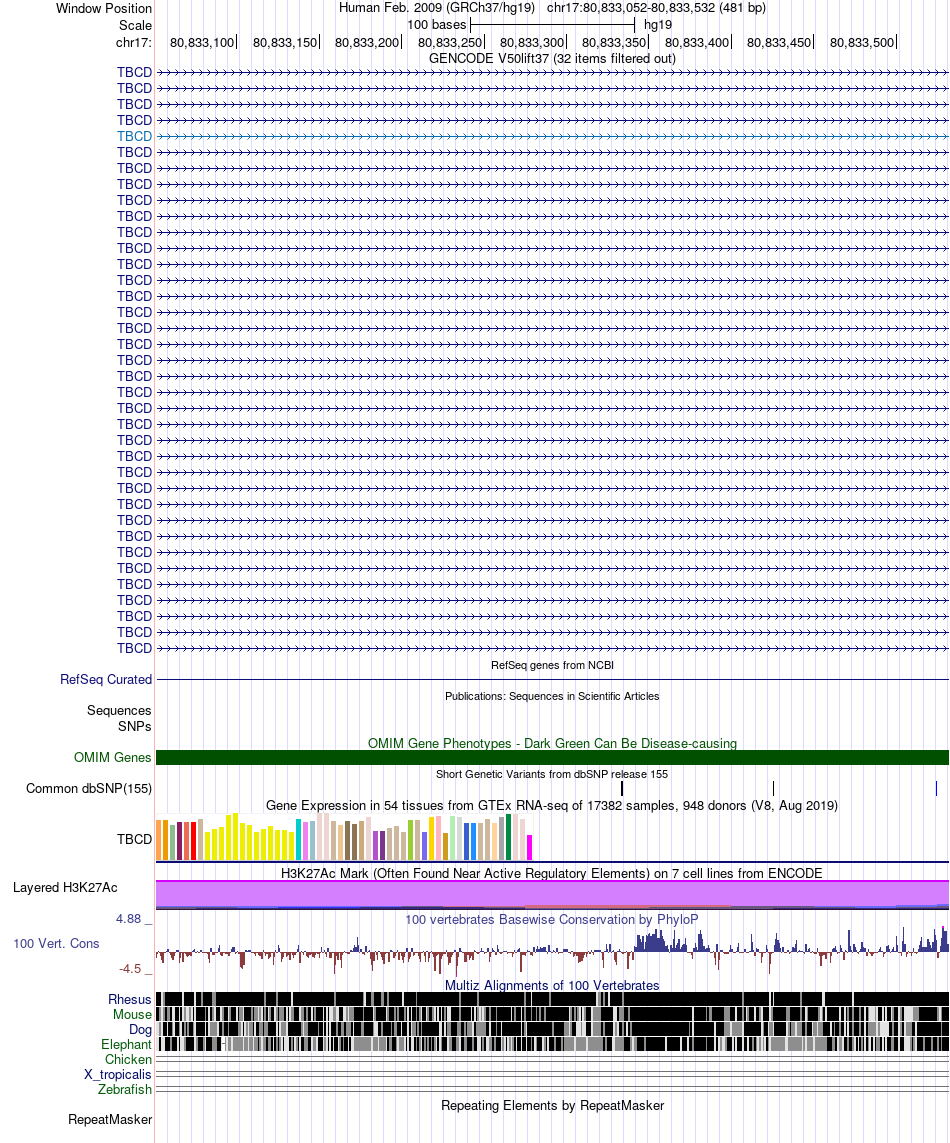Click the Elephant species label
Image resolution: width=950 pixels, height=1143 pixels.
click(126, 1045)
